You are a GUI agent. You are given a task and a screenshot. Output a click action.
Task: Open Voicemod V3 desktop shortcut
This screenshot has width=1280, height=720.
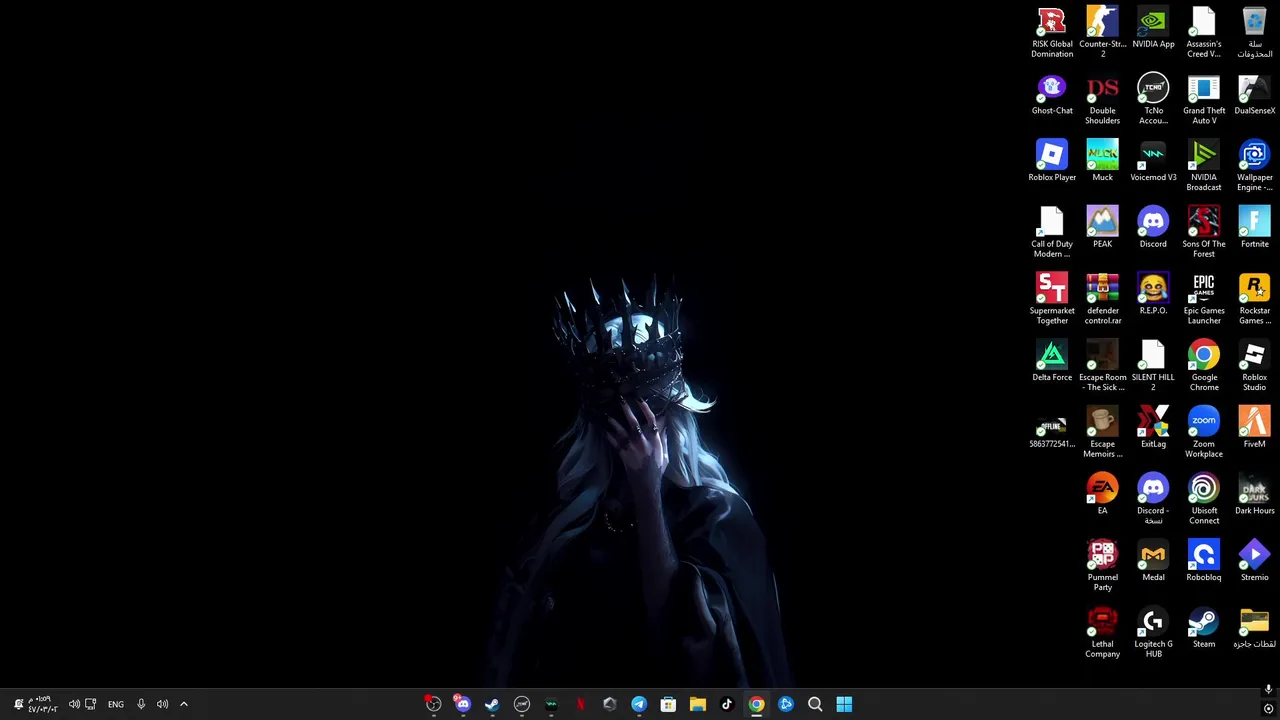coord(1153,162)
